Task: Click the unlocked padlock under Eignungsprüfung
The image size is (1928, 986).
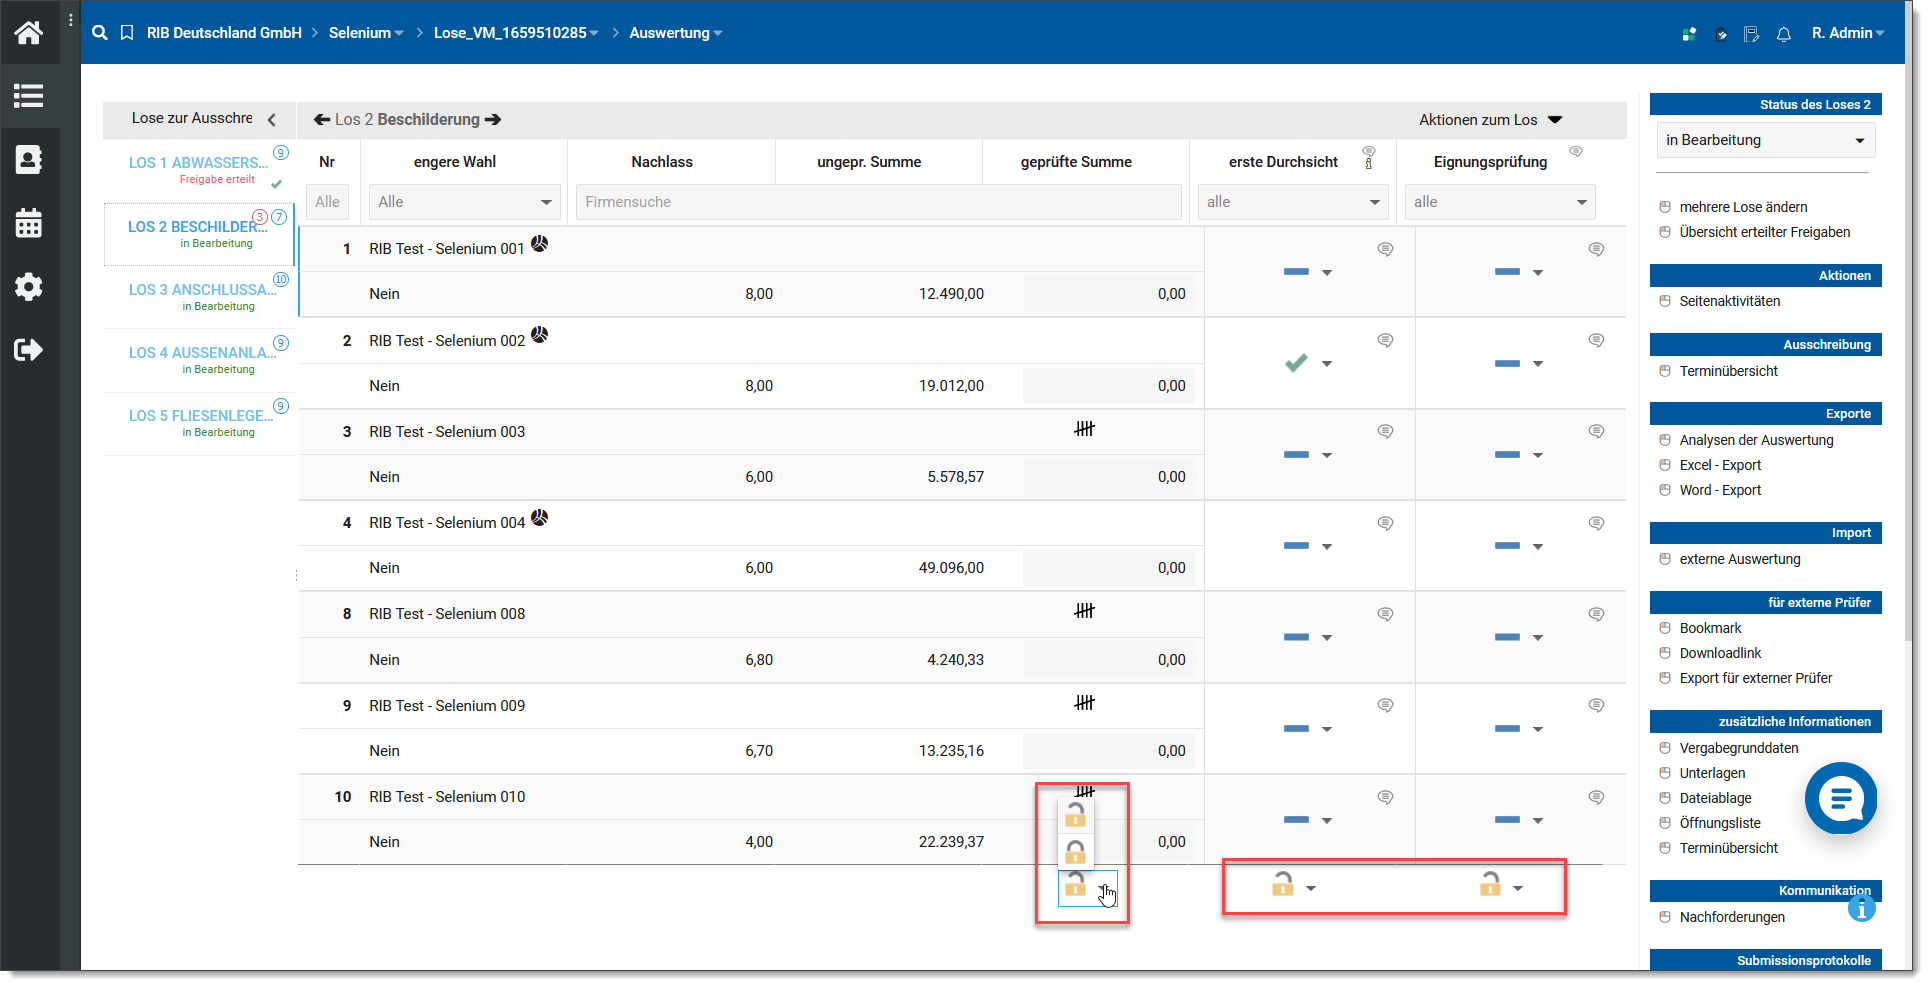Action: click(x=1490, y=884)
